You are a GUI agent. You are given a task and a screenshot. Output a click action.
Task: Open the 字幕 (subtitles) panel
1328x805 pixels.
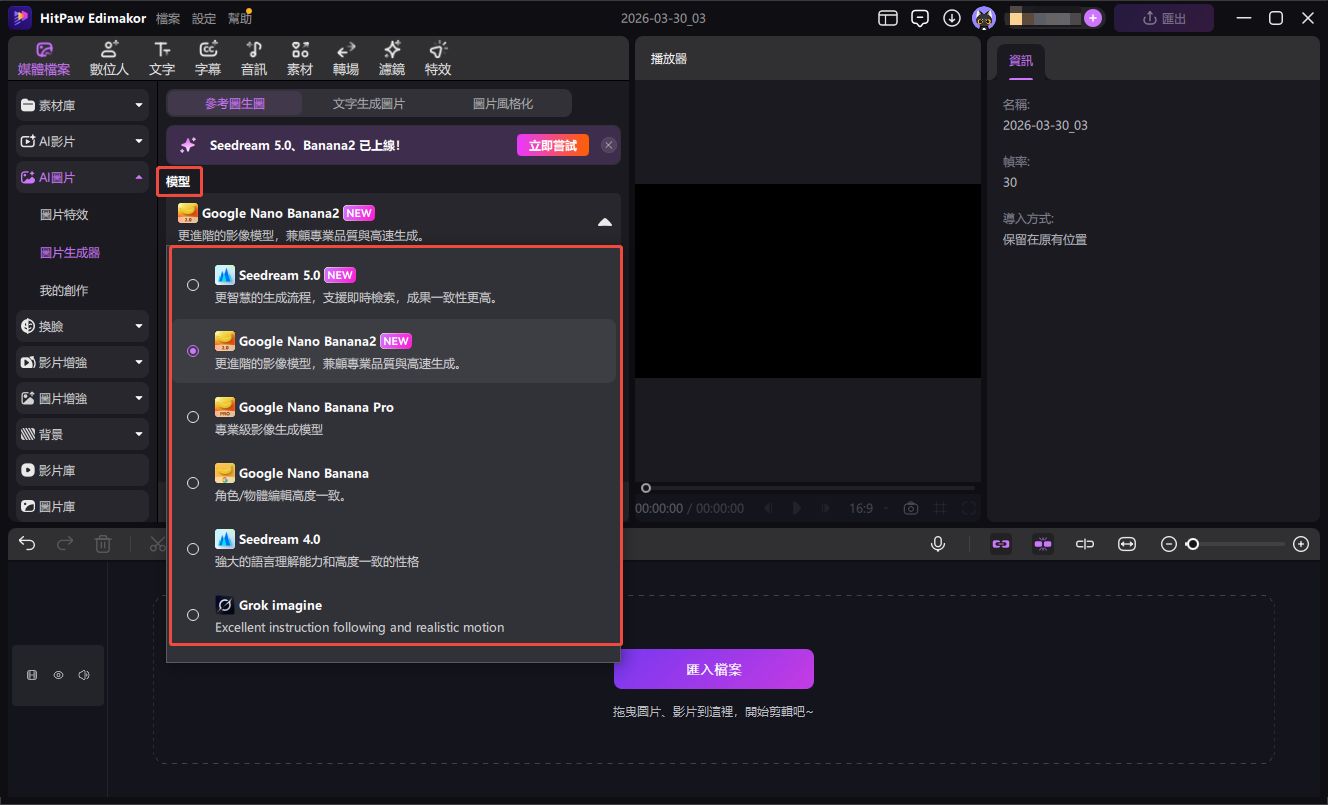coord(208,57)
